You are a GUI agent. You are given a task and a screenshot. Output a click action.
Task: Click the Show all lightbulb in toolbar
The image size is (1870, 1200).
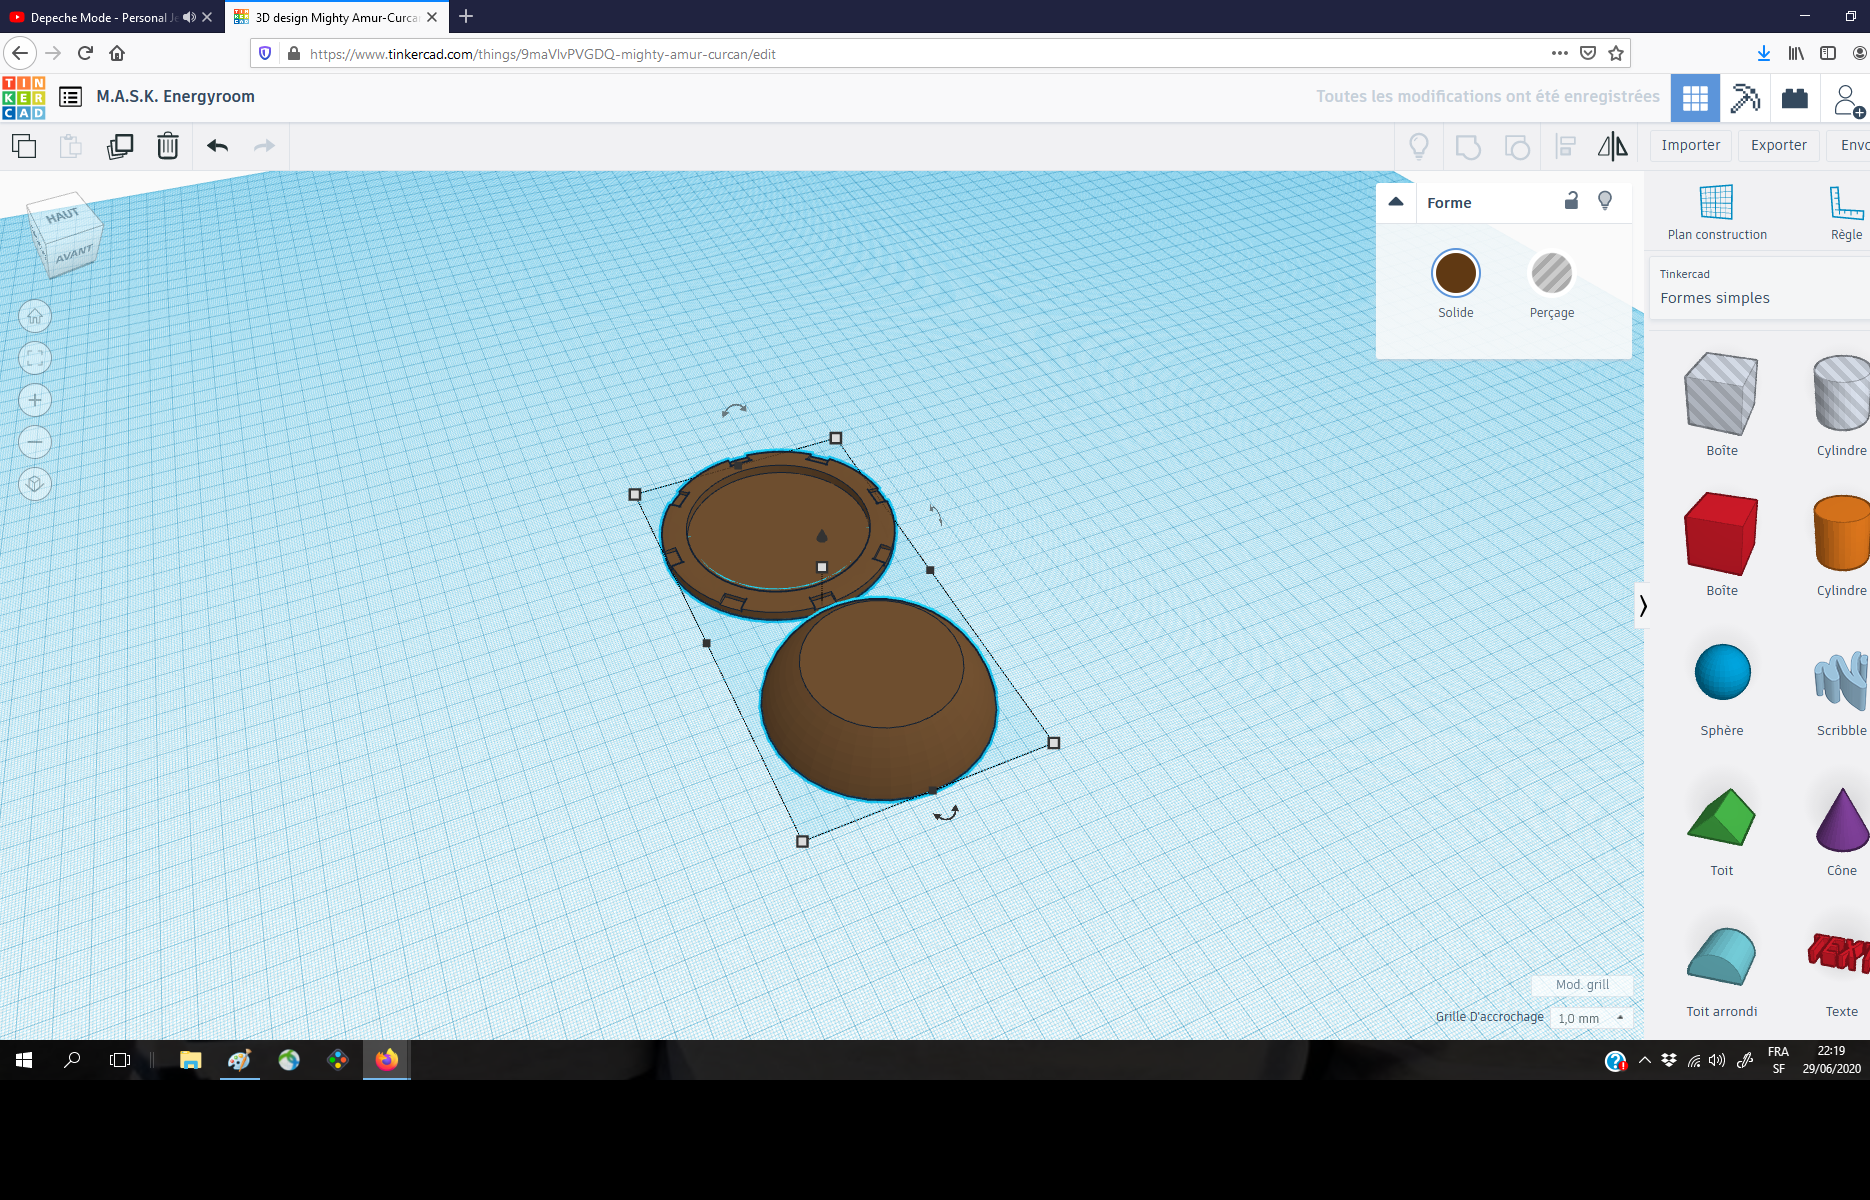pos(1419,147)
